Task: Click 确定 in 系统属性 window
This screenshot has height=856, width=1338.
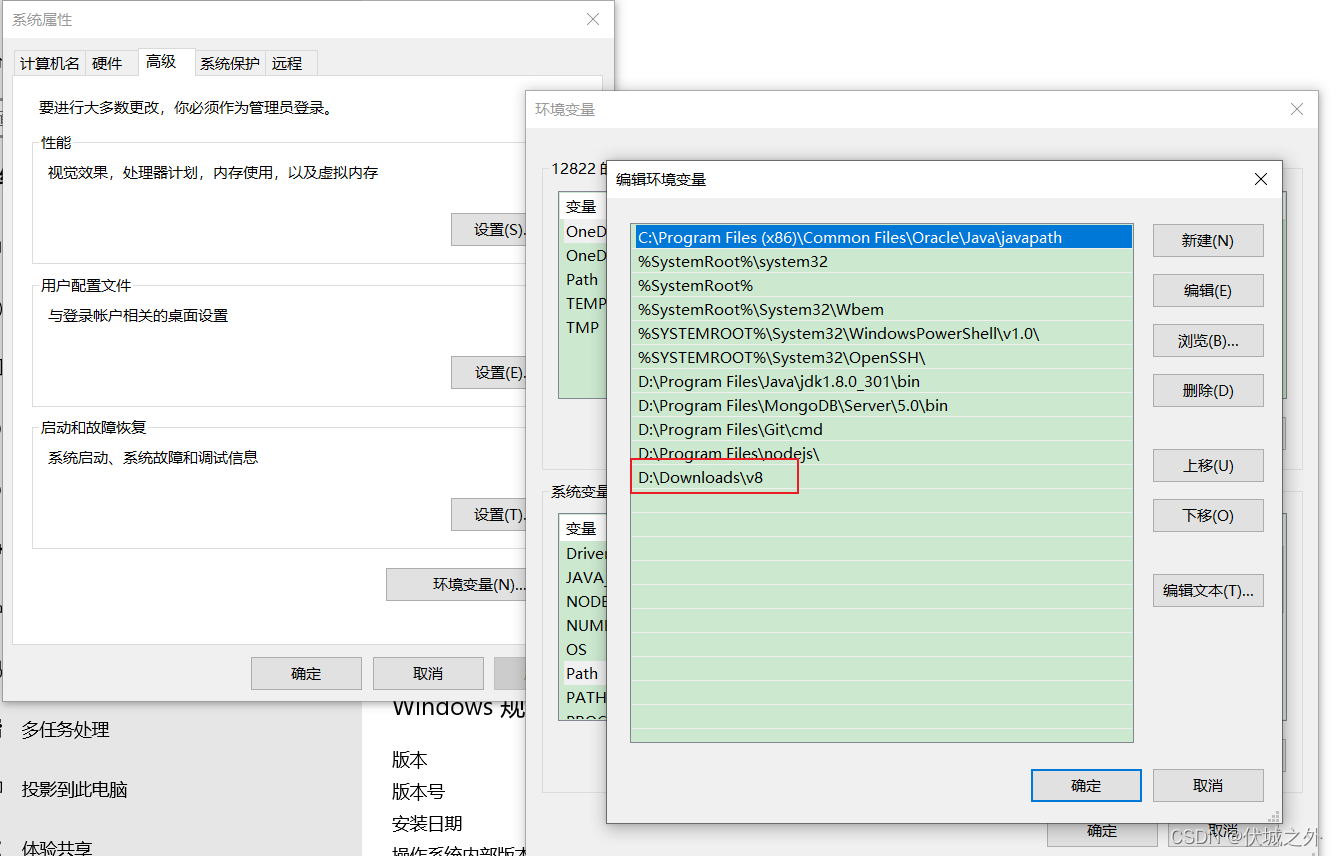Action: click(306, 674)
